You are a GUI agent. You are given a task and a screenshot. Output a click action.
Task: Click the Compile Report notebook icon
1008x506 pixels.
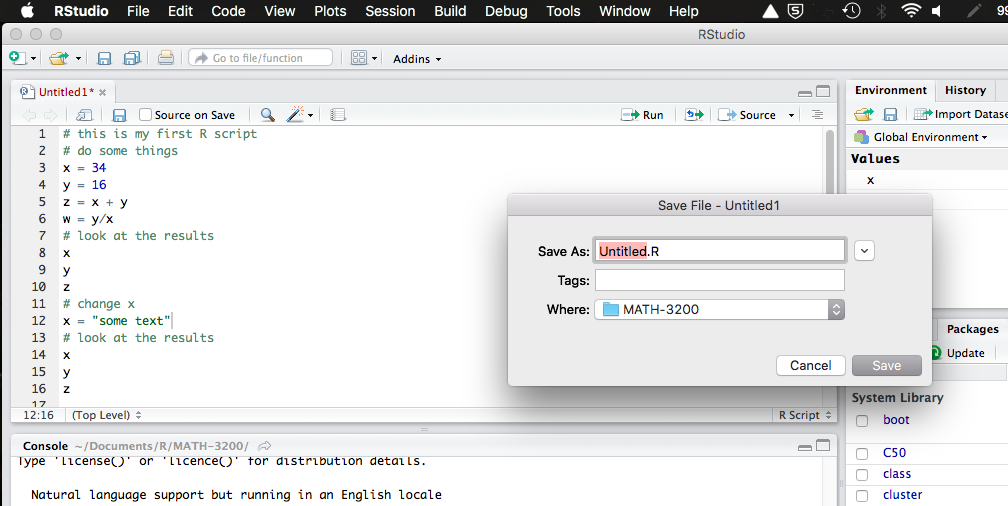pyautogui.click(x=338, y=115)
